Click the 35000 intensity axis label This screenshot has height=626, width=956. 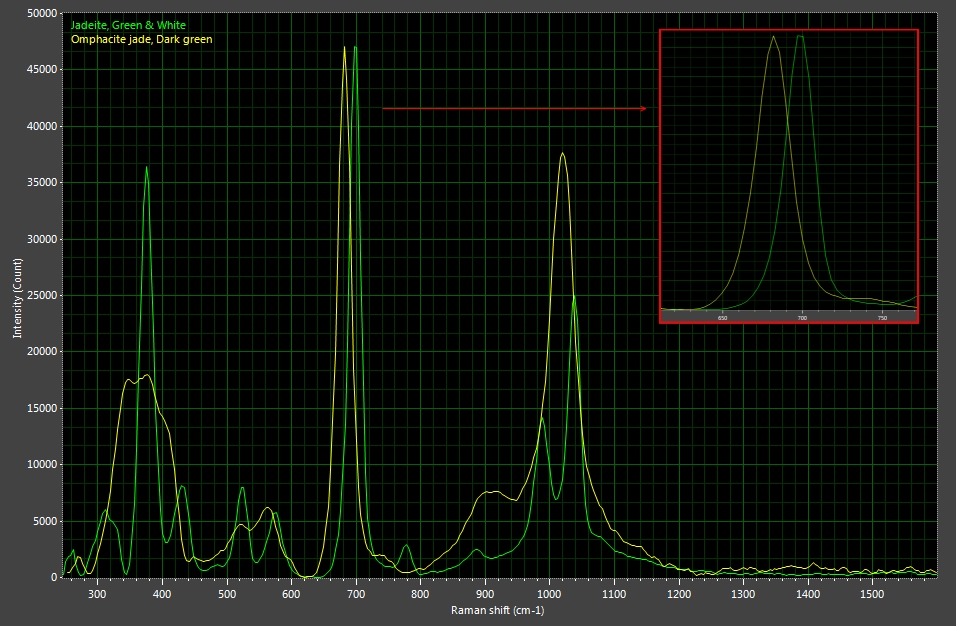point(43,182)
